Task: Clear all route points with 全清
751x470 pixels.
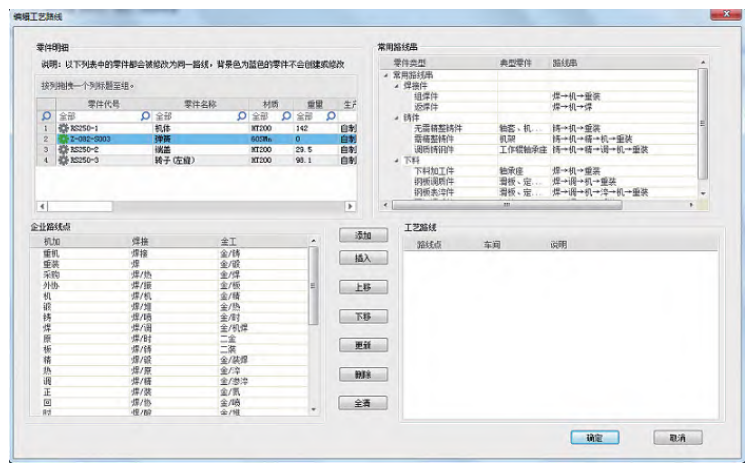Action: click(363, 403)
